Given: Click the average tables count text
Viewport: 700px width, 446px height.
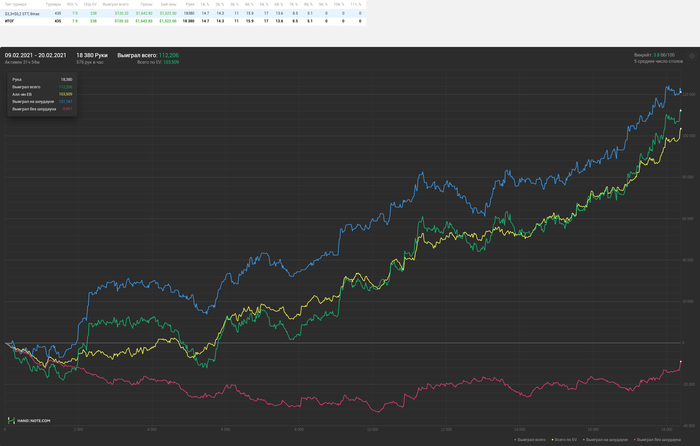Looking at the screenshot, I should (x=658, y=61).
